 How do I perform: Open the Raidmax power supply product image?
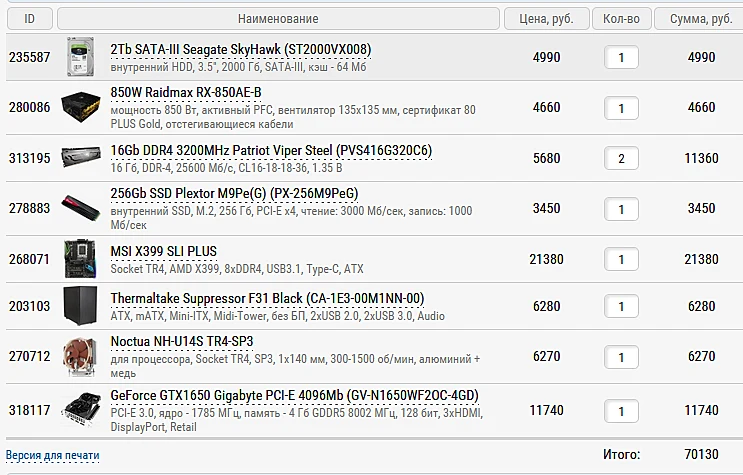pos(81,108)
